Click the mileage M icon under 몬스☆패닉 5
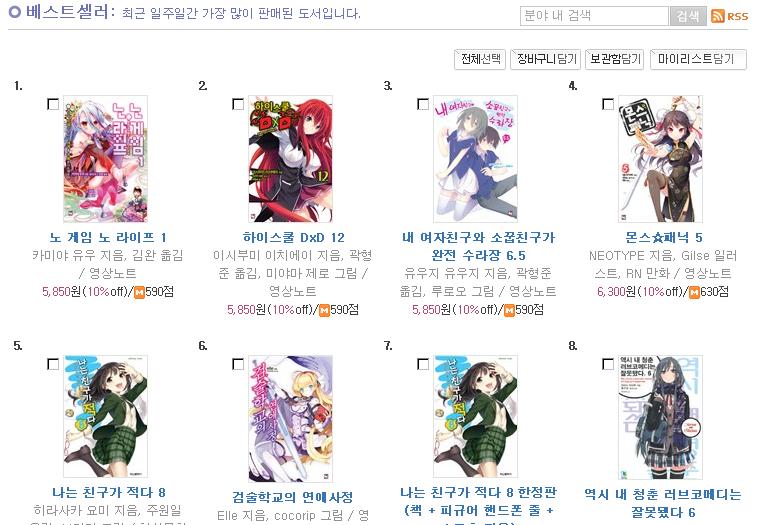The image size is (770, 525). click(x=694, y=292)
